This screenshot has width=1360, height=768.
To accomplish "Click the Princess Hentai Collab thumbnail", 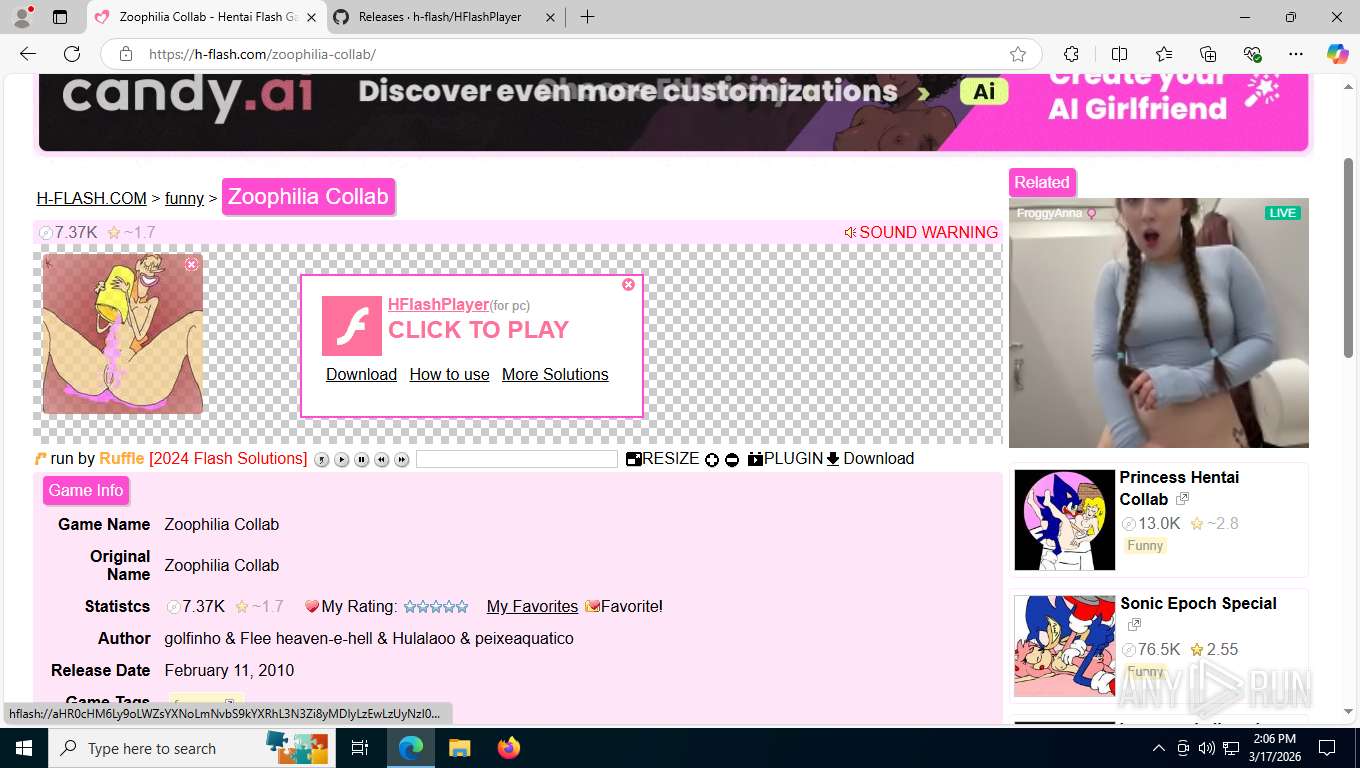I will click(x=1064, y=520).
